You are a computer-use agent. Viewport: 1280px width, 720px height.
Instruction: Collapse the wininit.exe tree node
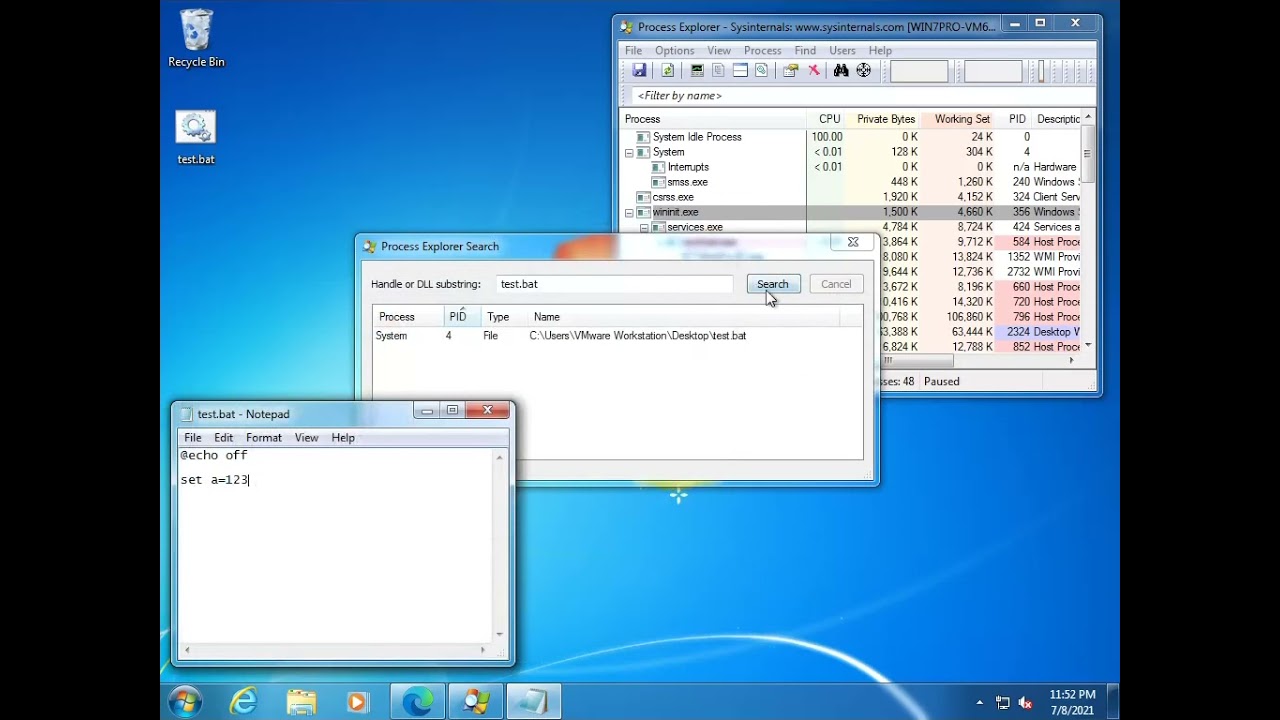tap(630, 212)
